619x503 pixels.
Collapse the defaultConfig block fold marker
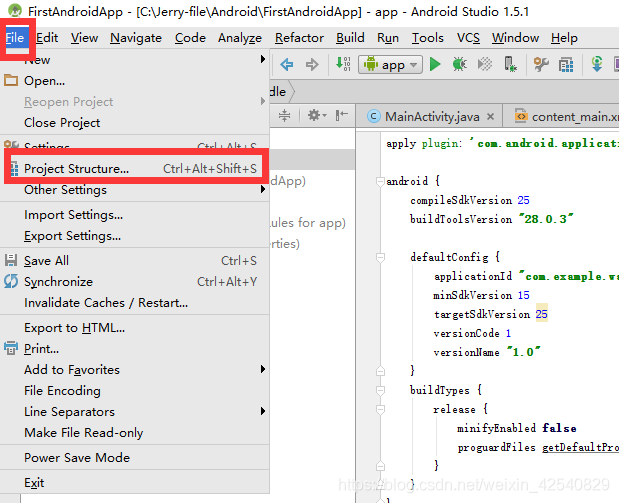tap(380, 258)
